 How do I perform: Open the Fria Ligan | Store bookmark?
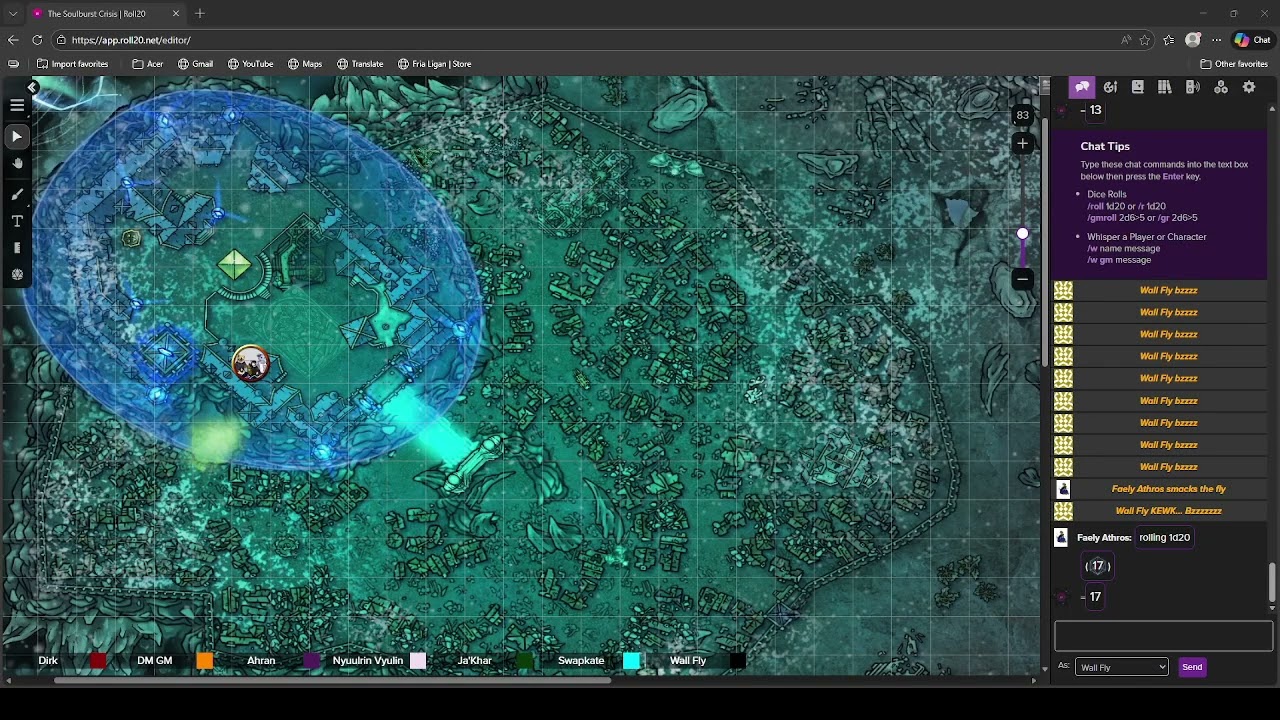(434, 64)
